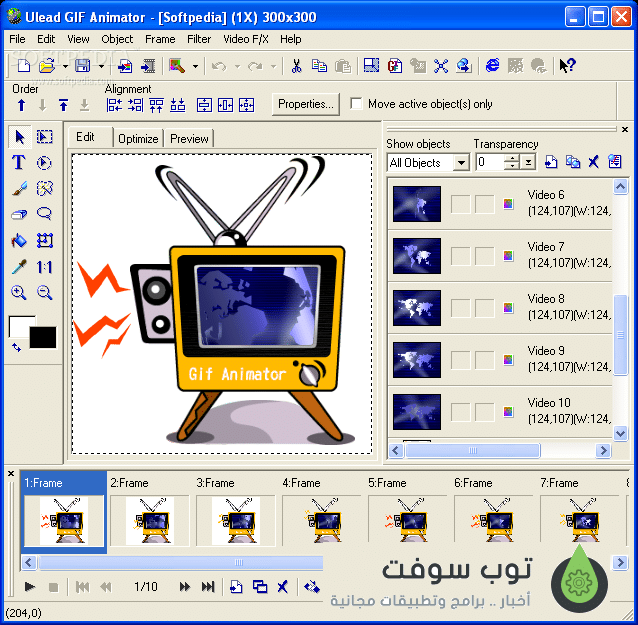Toggle second box for Video 6 object
638x625 pixels.
(485, 204)
